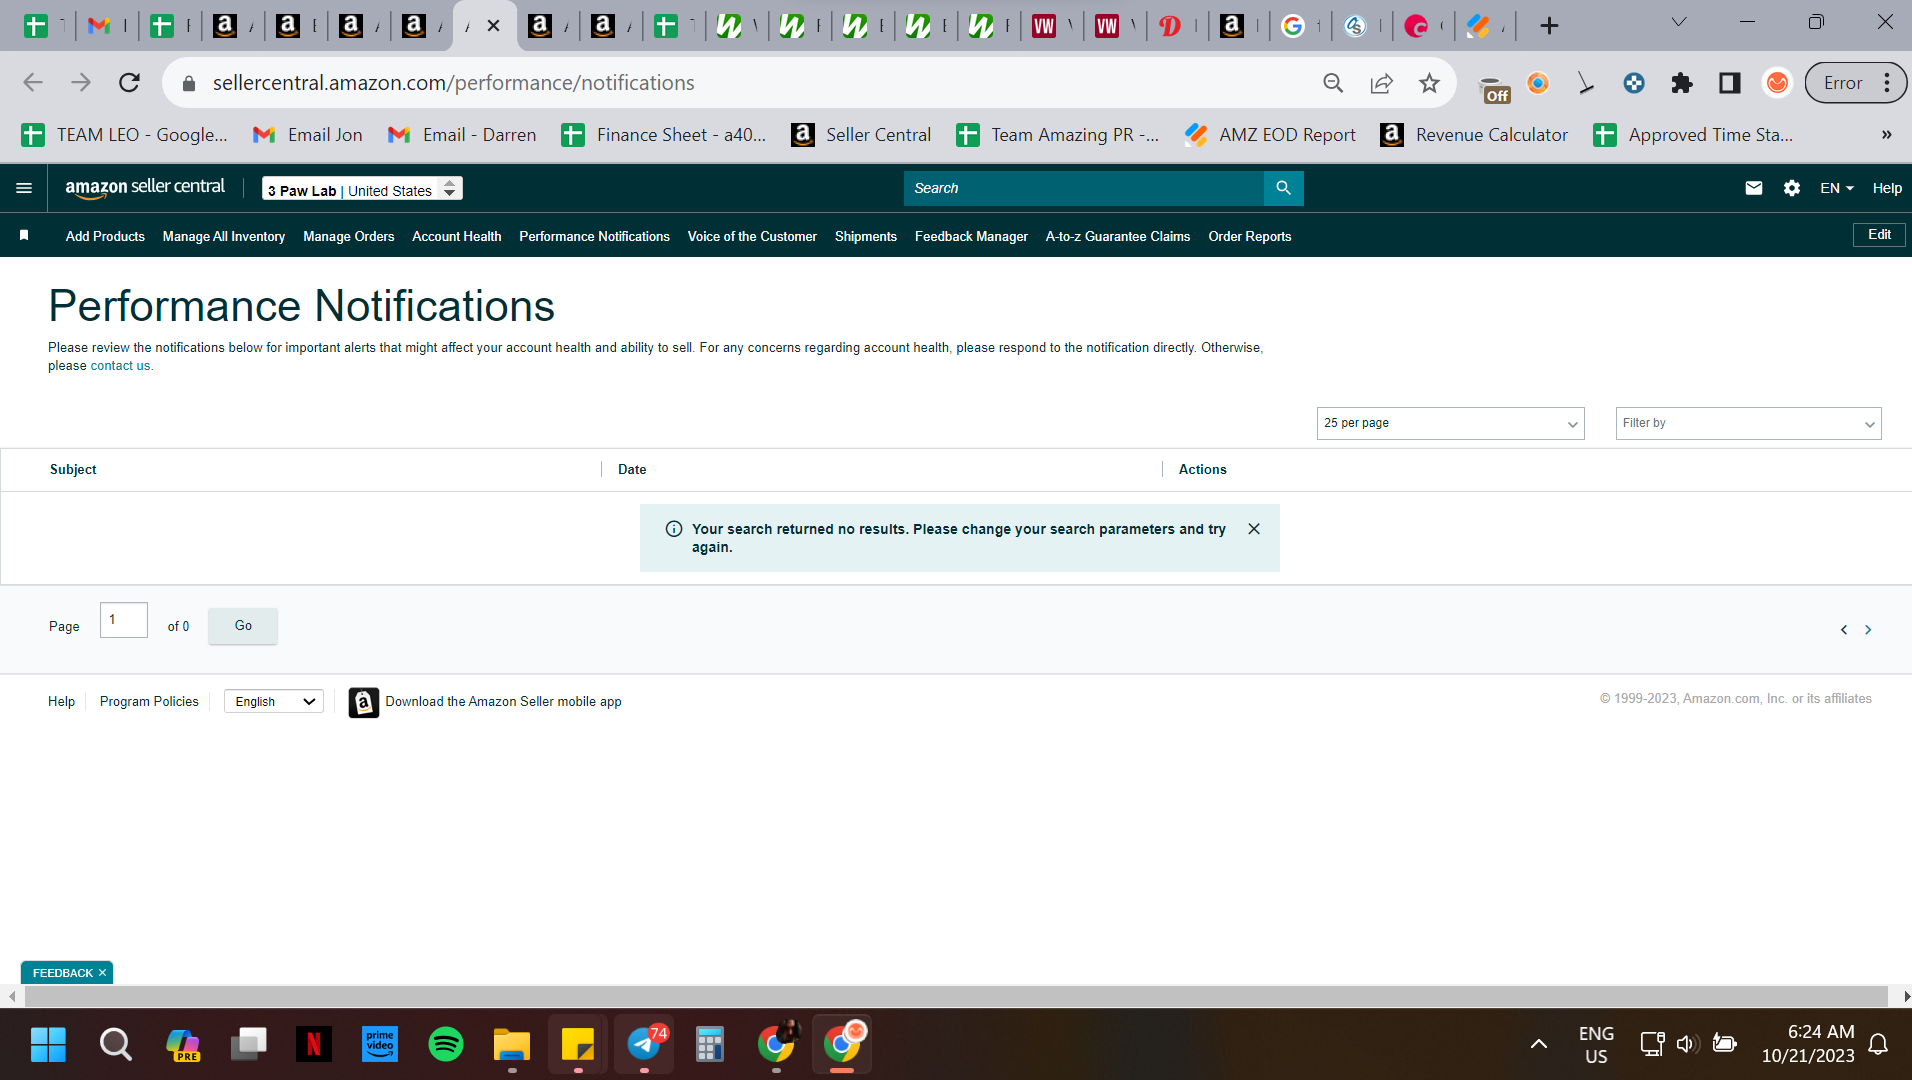Open the English footer language dropdown
The height and width of the screenshot is (1080, 1912).
tap(274, 702)
